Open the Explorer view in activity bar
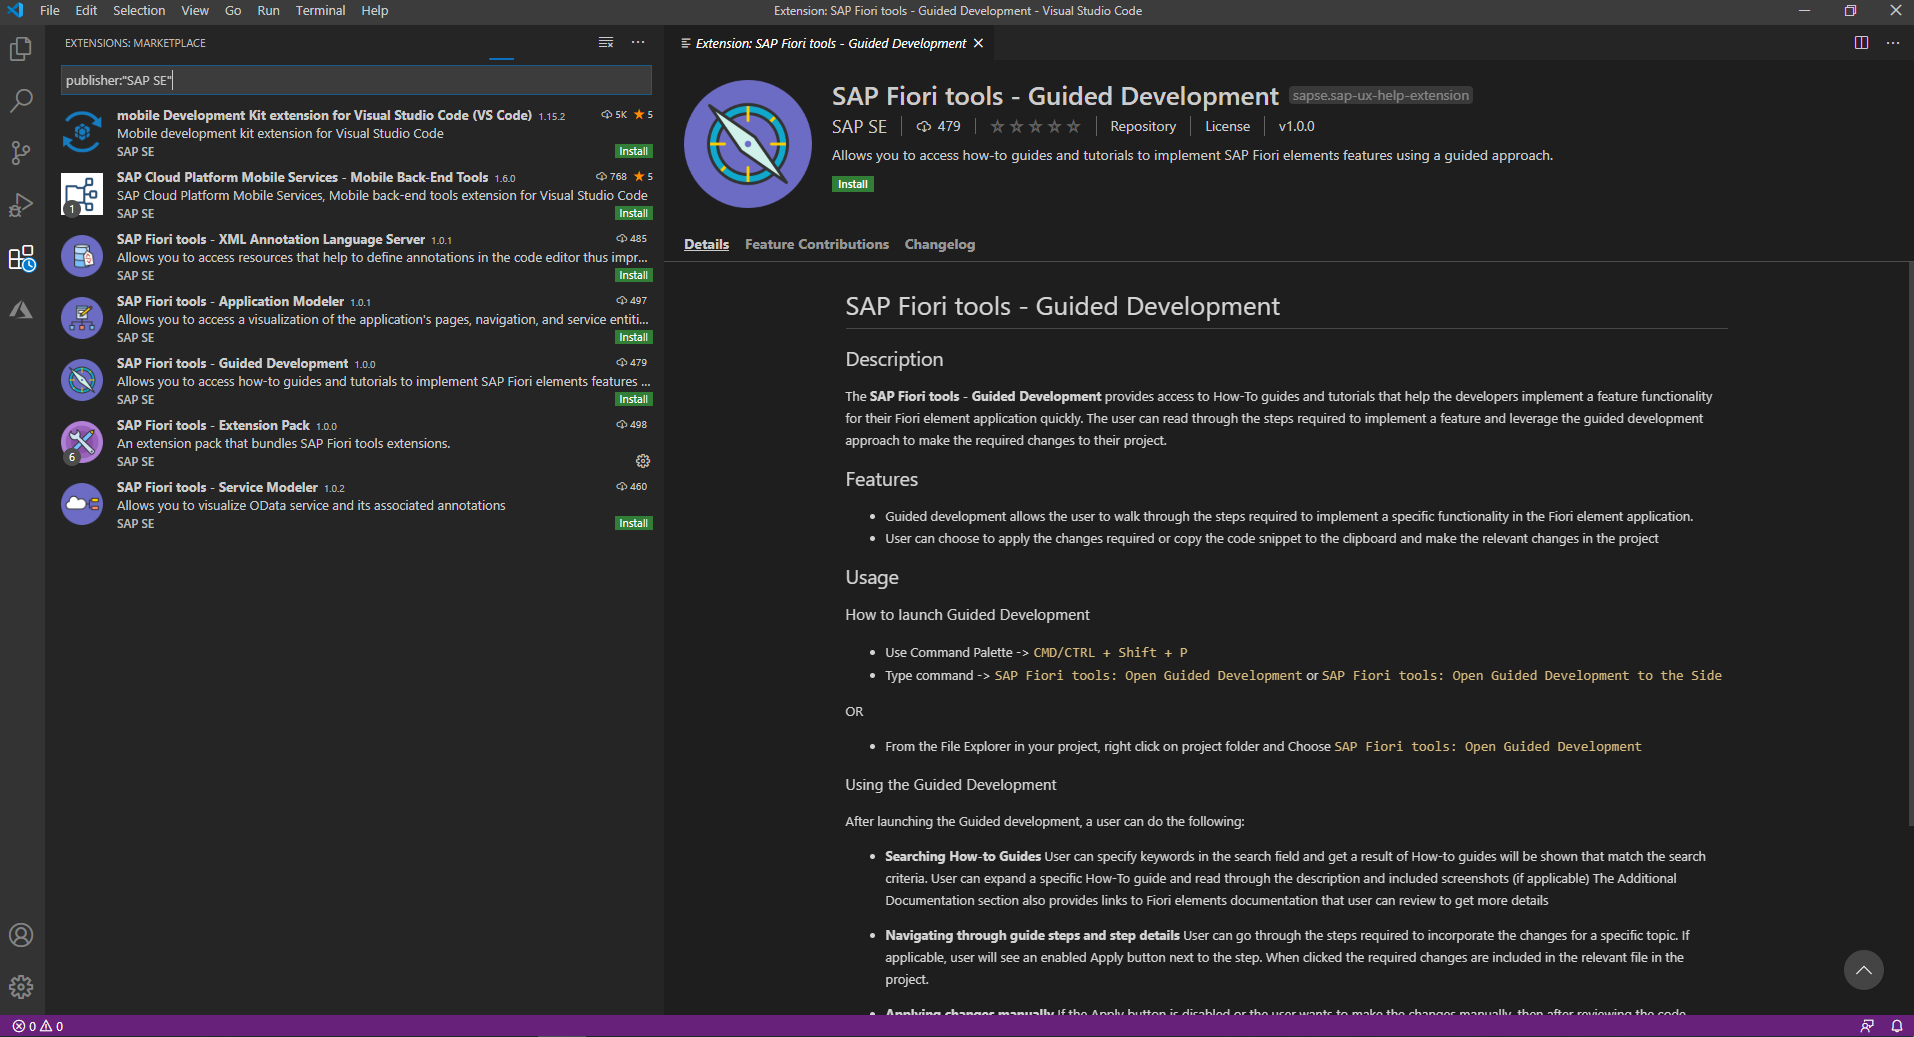 pyautogui.click(x=21, y=49)
